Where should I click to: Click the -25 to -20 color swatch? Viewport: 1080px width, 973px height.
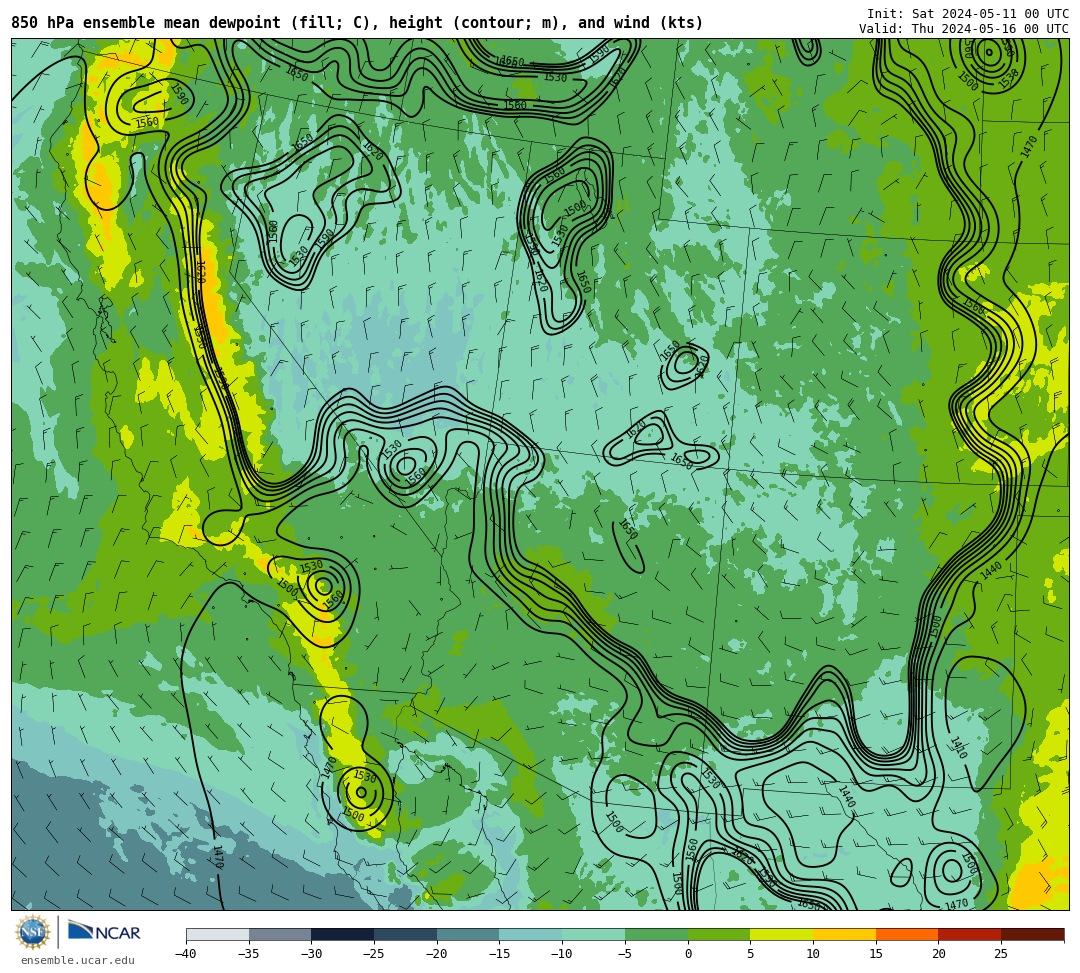pyautogui.click(x=406, y=934)
